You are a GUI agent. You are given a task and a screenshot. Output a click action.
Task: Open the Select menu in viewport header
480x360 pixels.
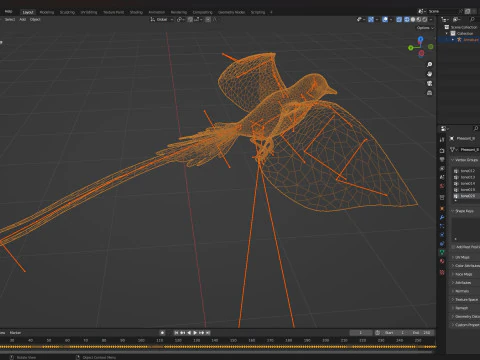pos(10,20)
